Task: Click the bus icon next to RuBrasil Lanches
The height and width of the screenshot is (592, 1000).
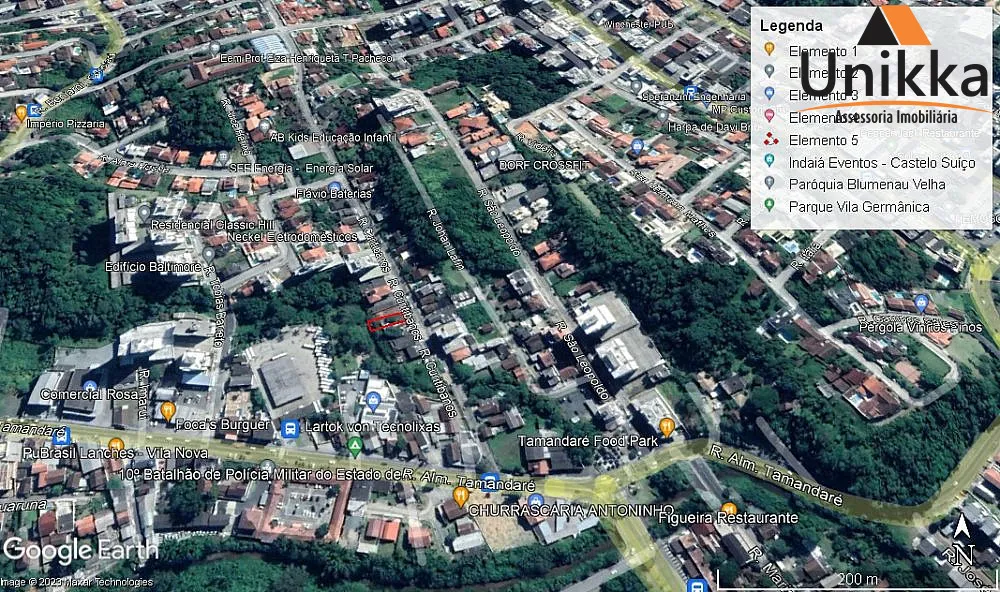Action: click(x=61, y=437)
